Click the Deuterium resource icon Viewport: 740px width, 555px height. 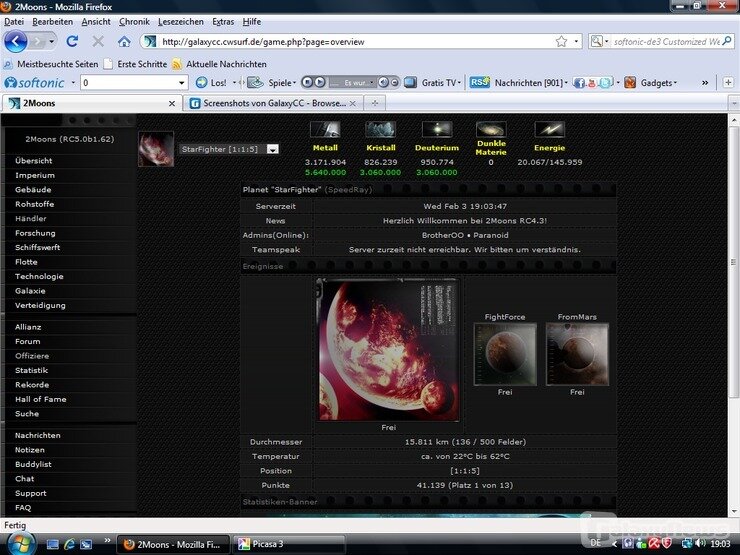coord(437,129)
